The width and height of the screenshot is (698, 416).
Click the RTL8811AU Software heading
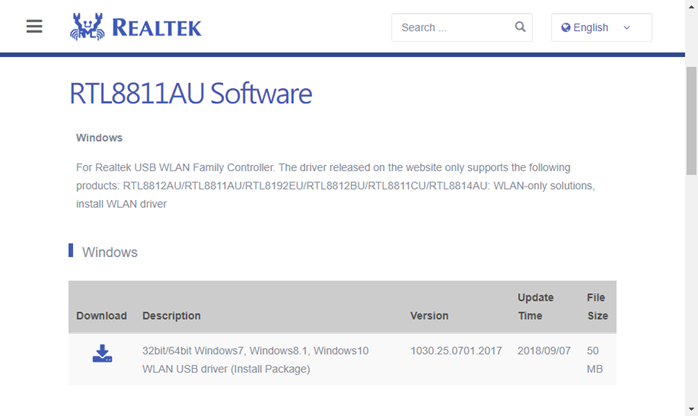click(191, 93)
